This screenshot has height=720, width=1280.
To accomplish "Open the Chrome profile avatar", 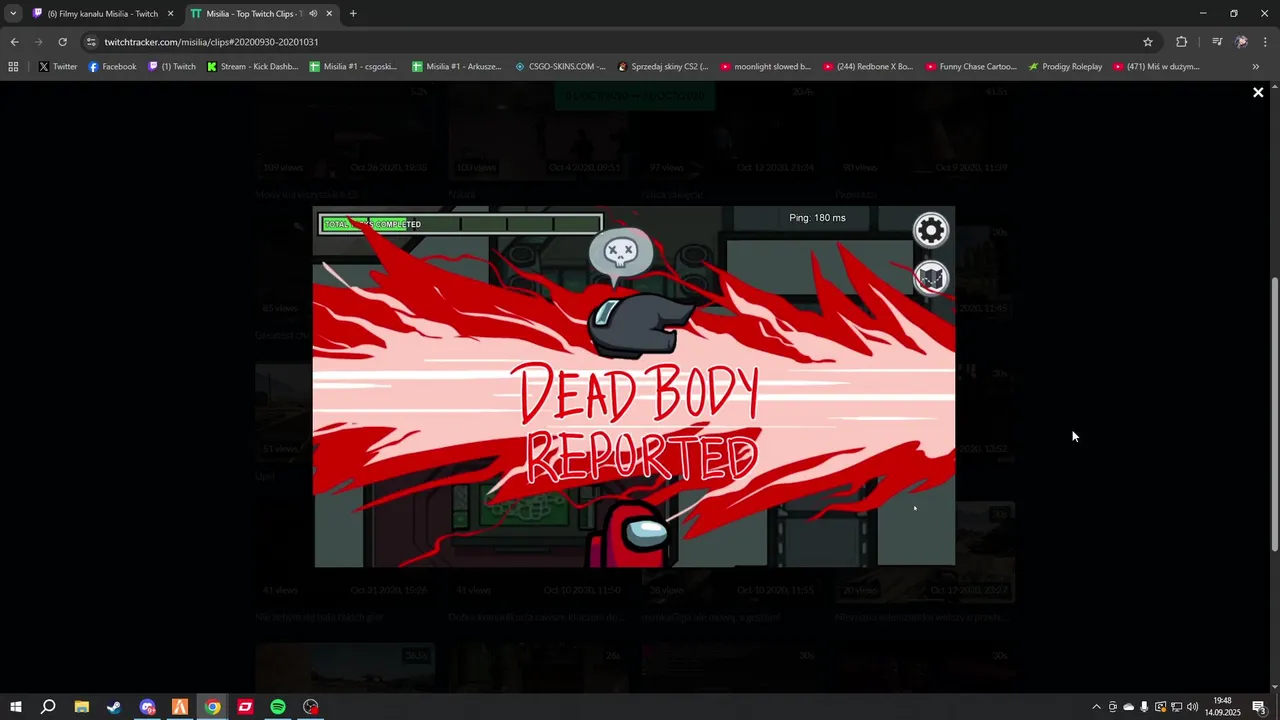I will [1241, 42].
